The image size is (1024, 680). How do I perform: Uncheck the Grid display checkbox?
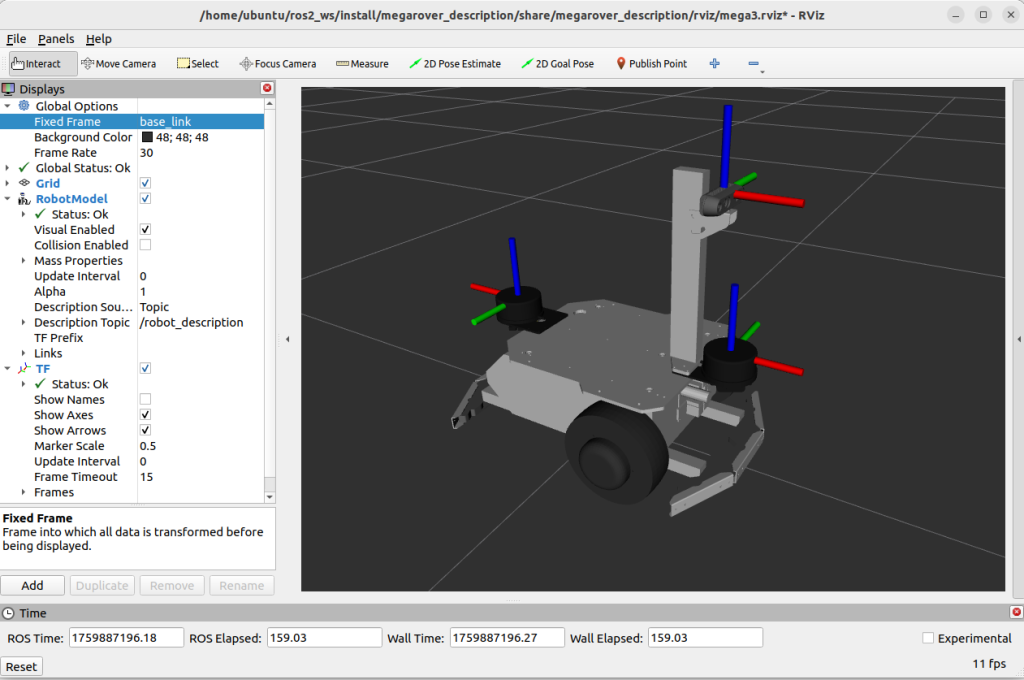145,184
